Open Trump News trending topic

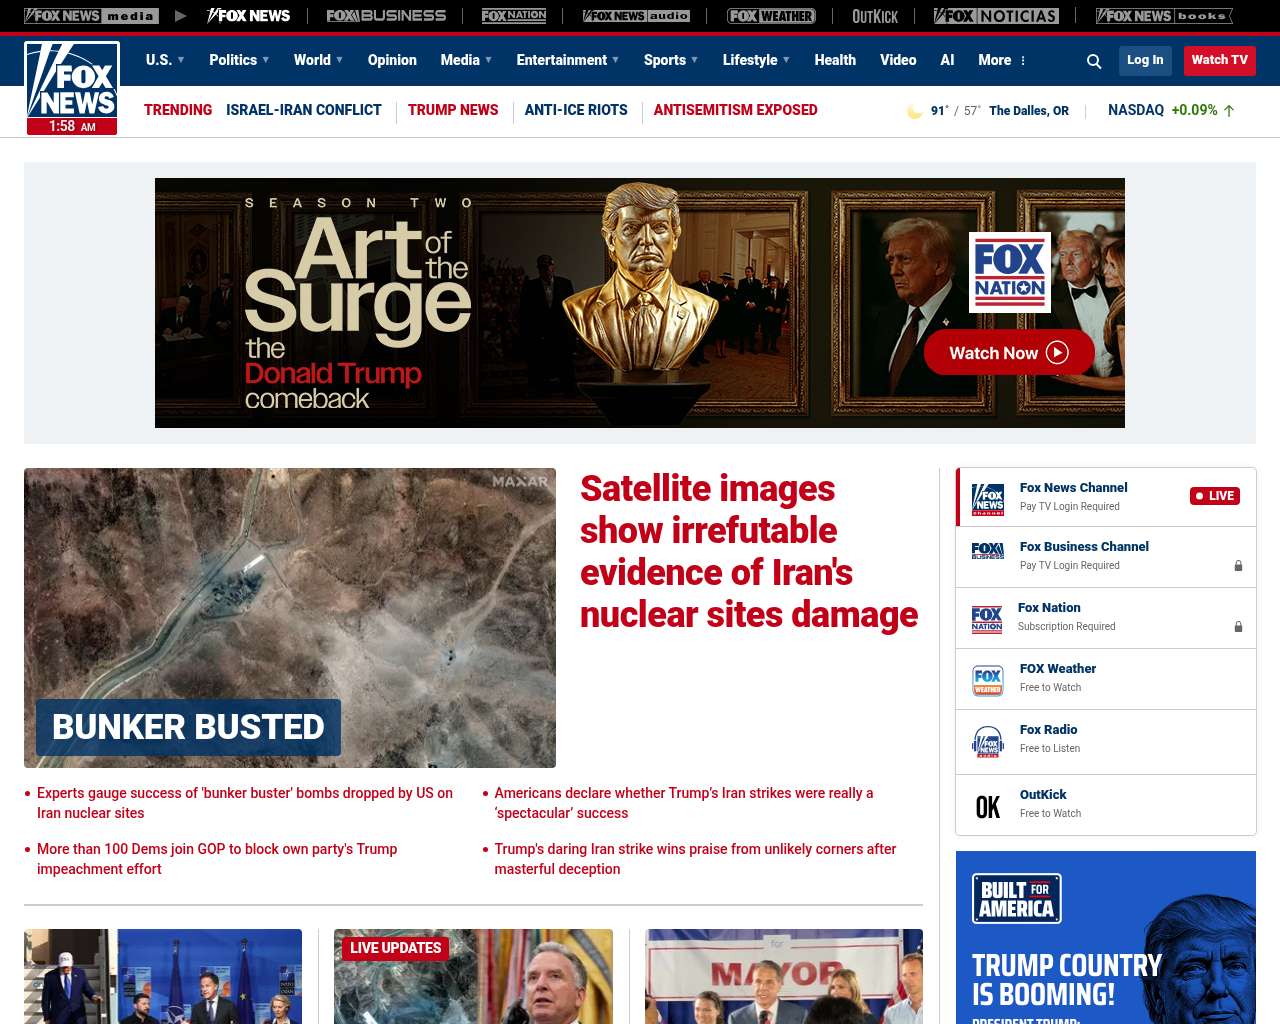coord(453,110)
